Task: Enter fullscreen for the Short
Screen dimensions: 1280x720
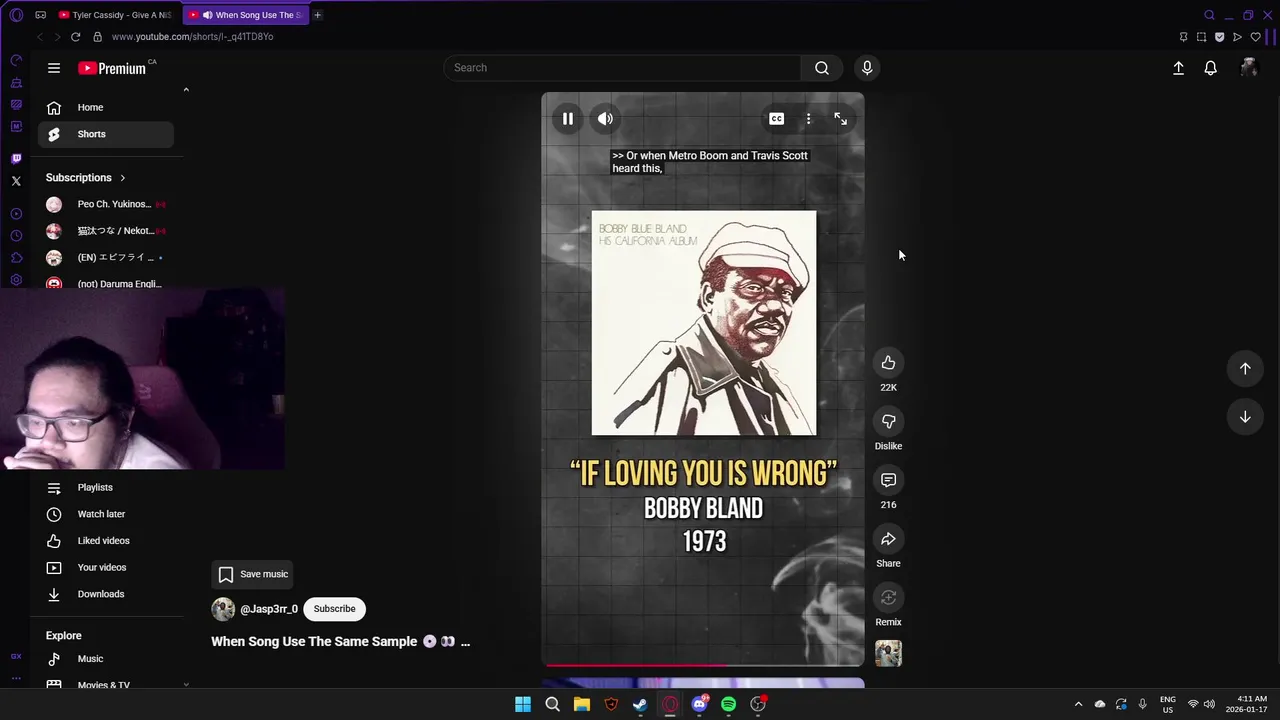Action: point(840,119)
